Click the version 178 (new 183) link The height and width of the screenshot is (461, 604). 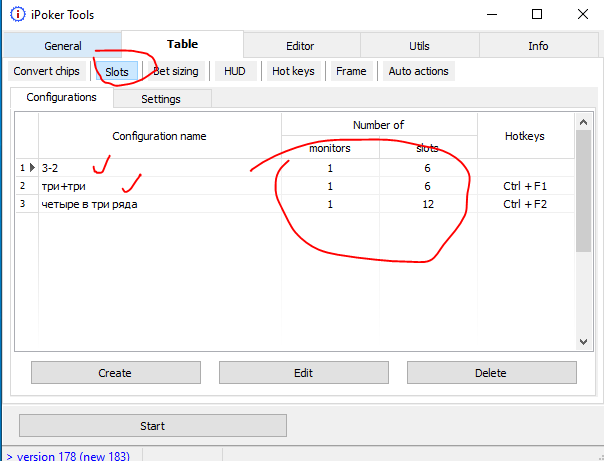69,456
